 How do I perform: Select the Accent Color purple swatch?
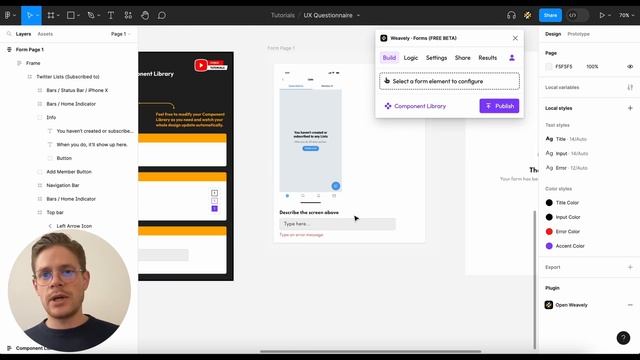[x=549, y=246]
